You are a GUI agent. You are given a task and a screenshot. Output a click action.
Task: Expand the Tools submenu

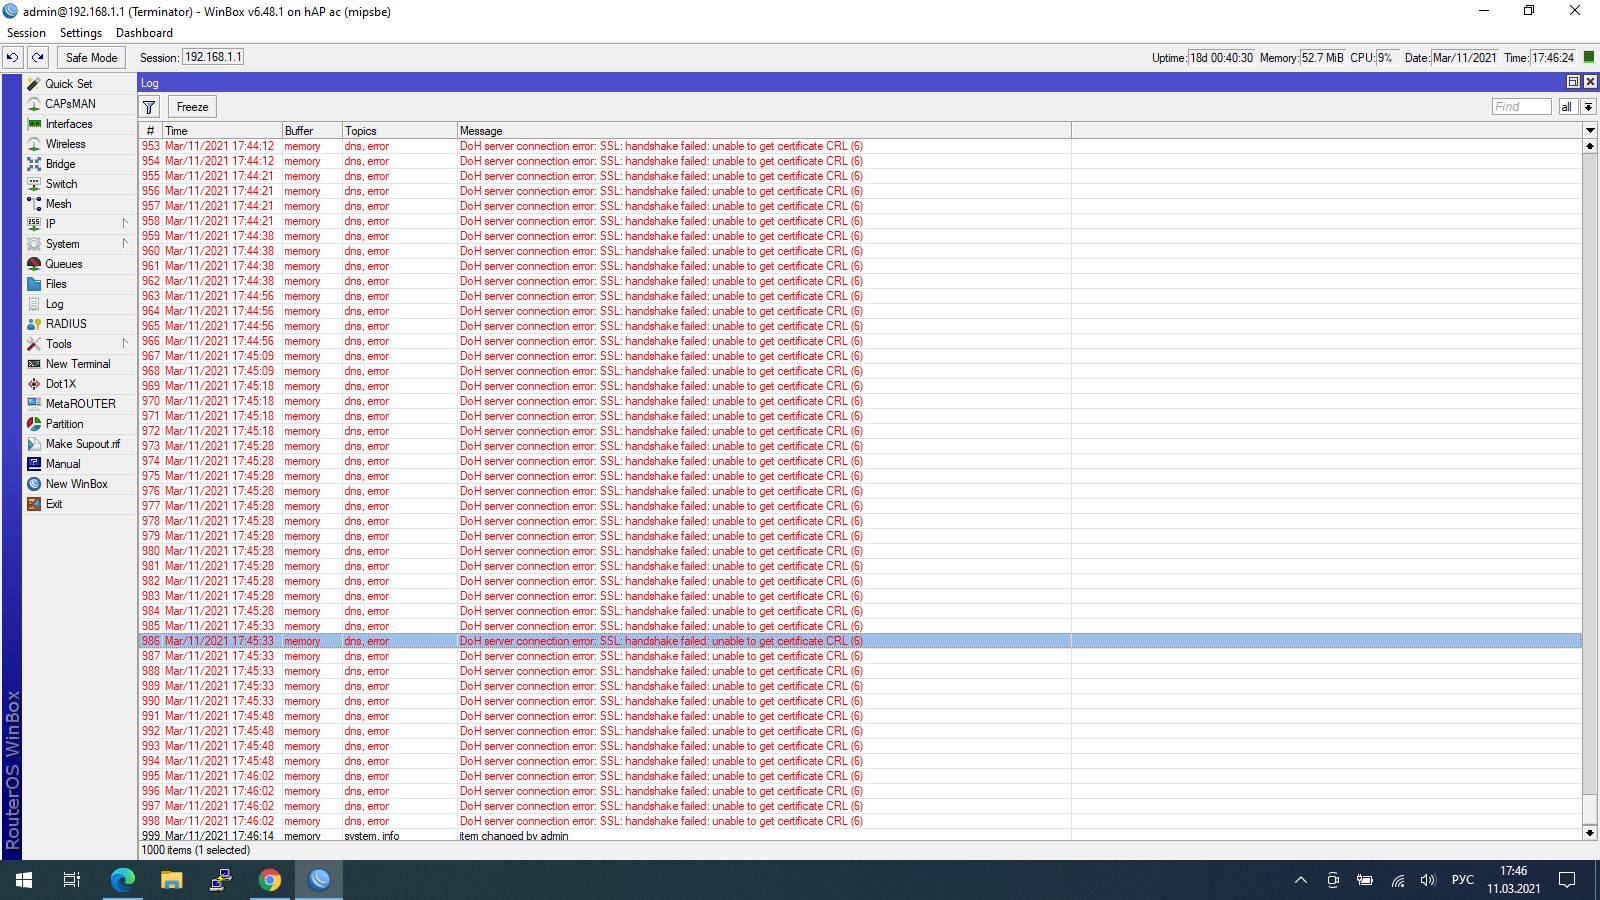(x=125, y=344)
